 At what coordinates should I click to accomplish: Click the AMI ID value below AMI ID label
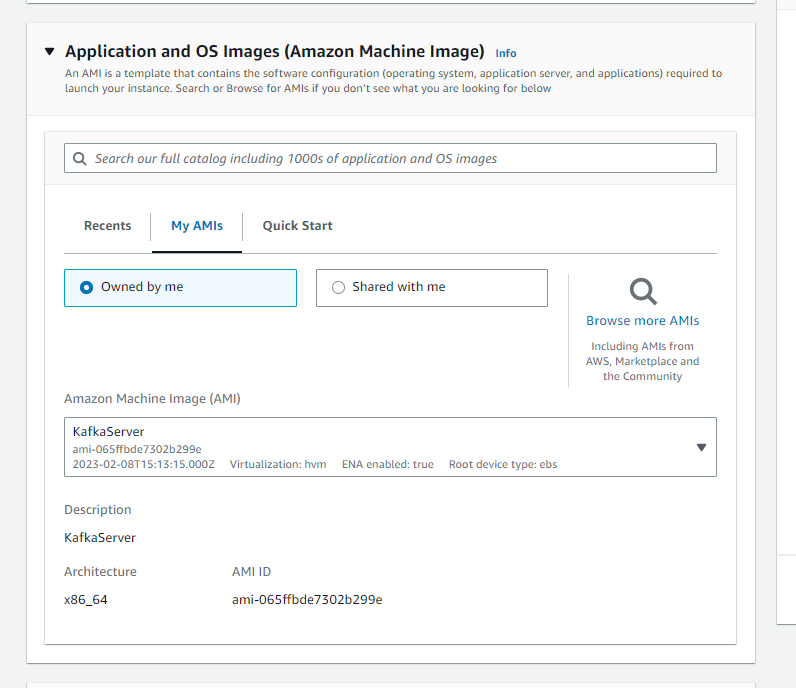tap(307, 600)
